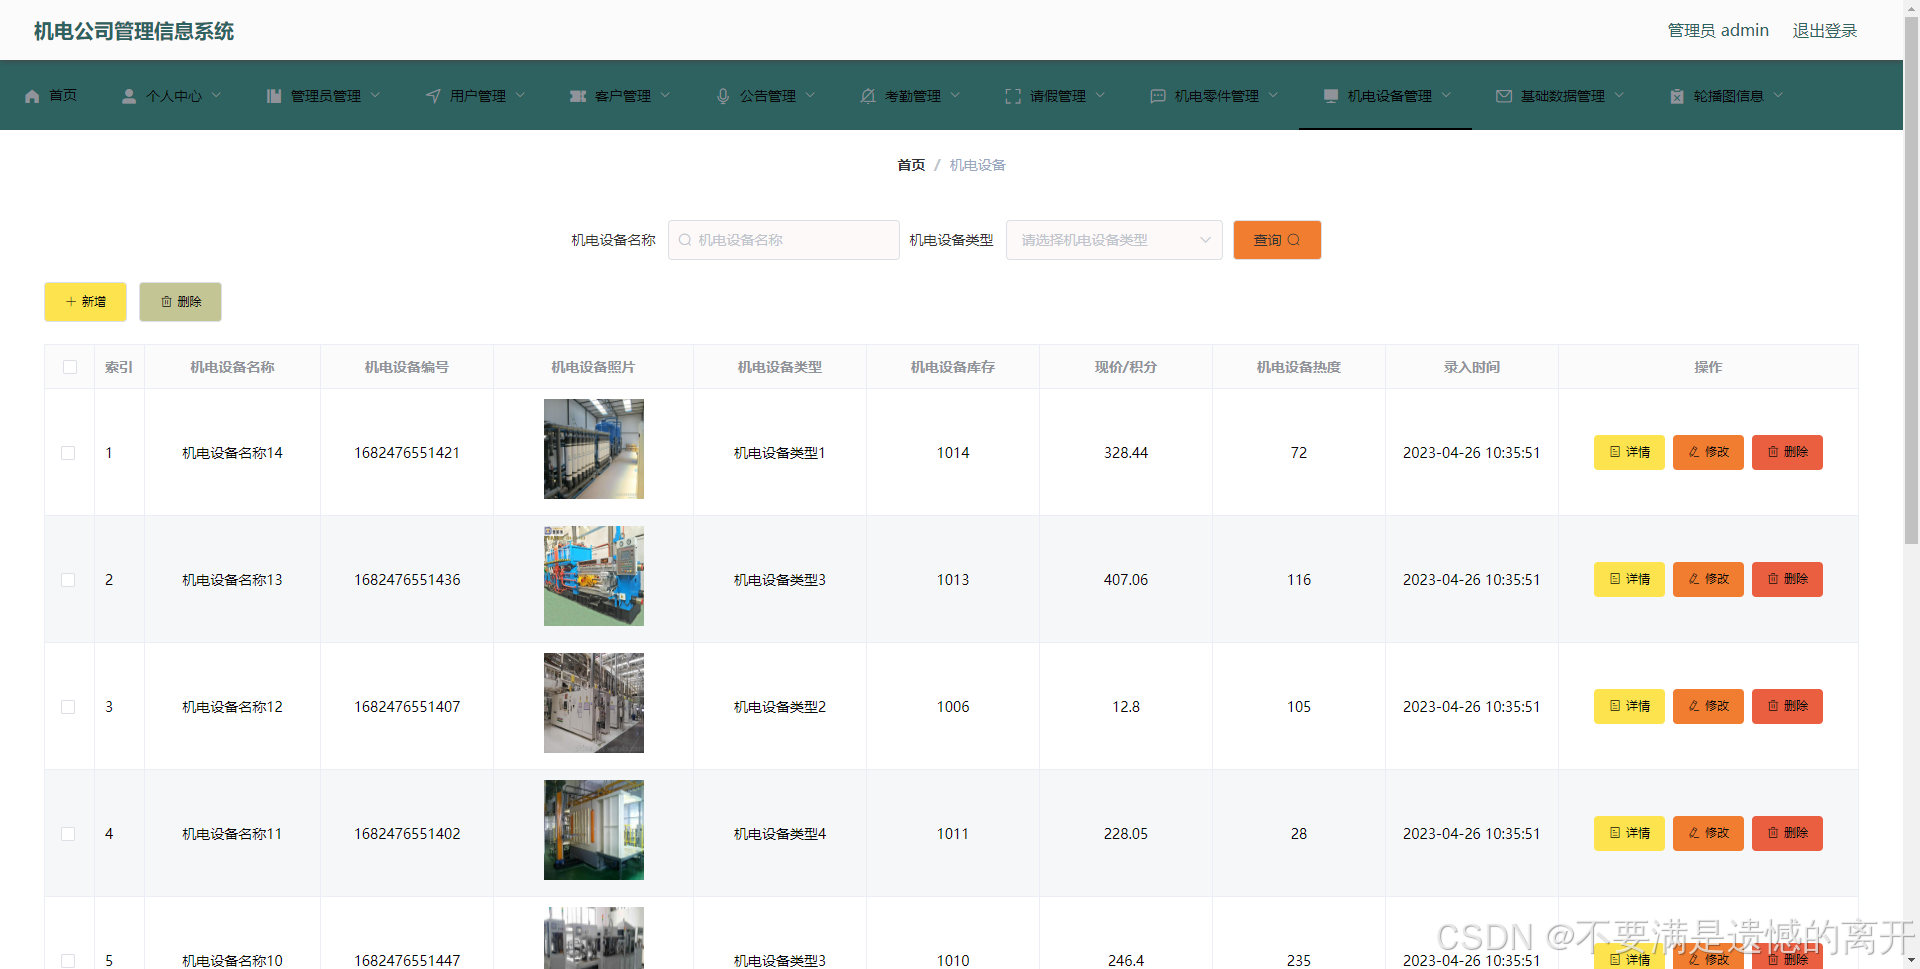This screenshot has height=969, width=1920.
Task: Click 详情 button for 机电设备名称11
Action: [1629, 833]
